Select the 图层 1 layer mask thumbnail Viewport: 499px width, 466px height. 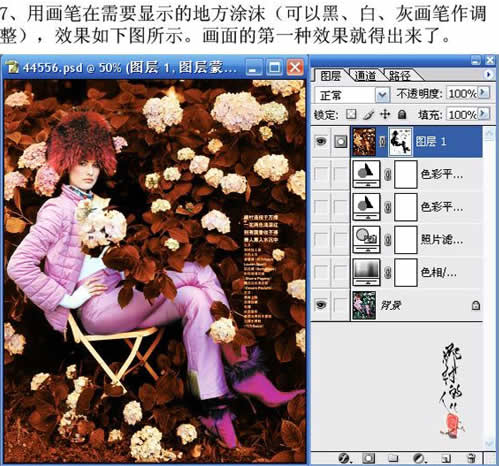[400, 141]
